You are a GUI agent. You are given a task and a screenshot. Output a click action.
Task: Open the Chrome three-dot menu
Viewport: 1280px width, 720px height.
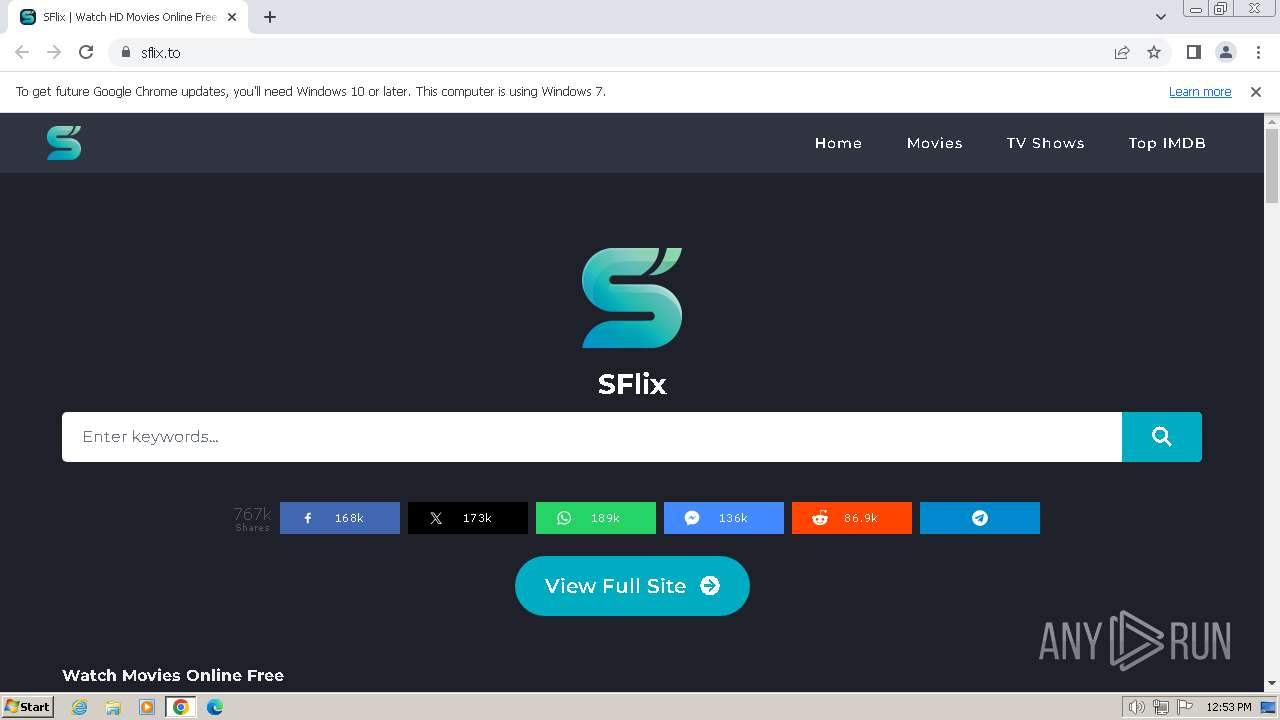click(1257, 52)
